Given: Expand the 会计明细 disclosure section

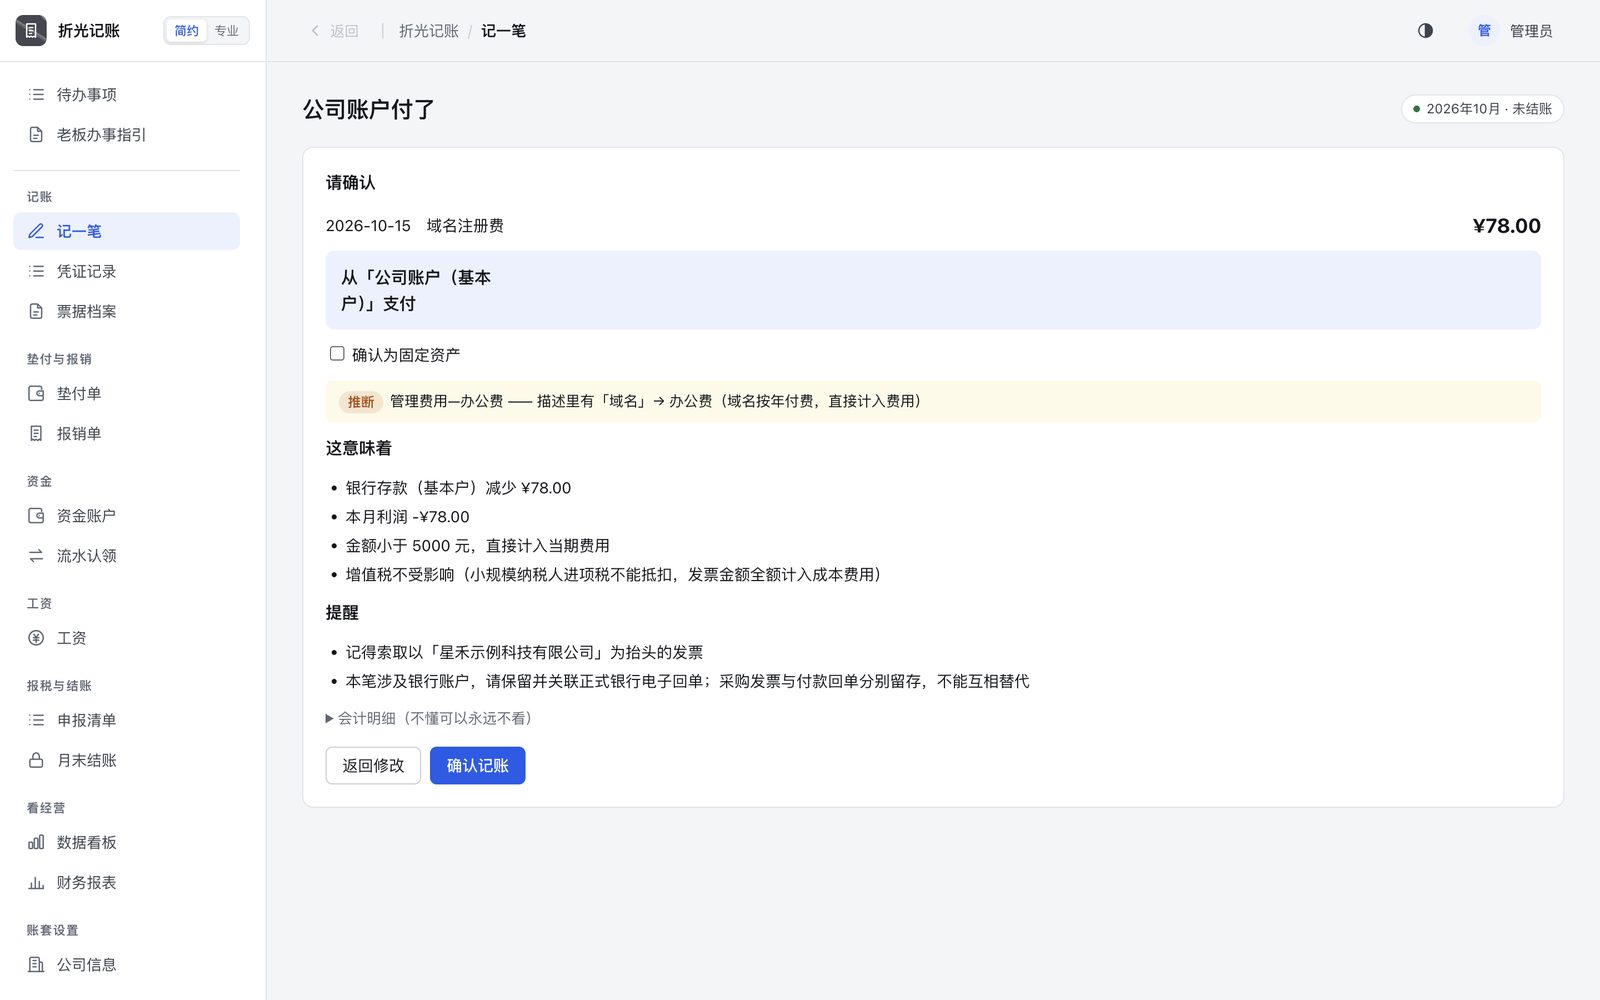Looking at the screenshot, I should click(429, 718).
